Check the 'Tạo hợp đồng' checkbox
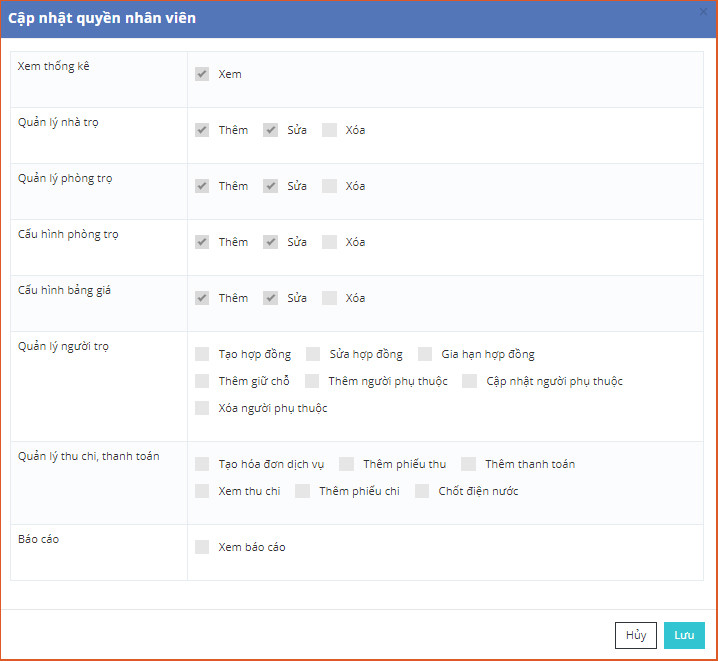Screen dimensions: 718x661 click(202, 354)
